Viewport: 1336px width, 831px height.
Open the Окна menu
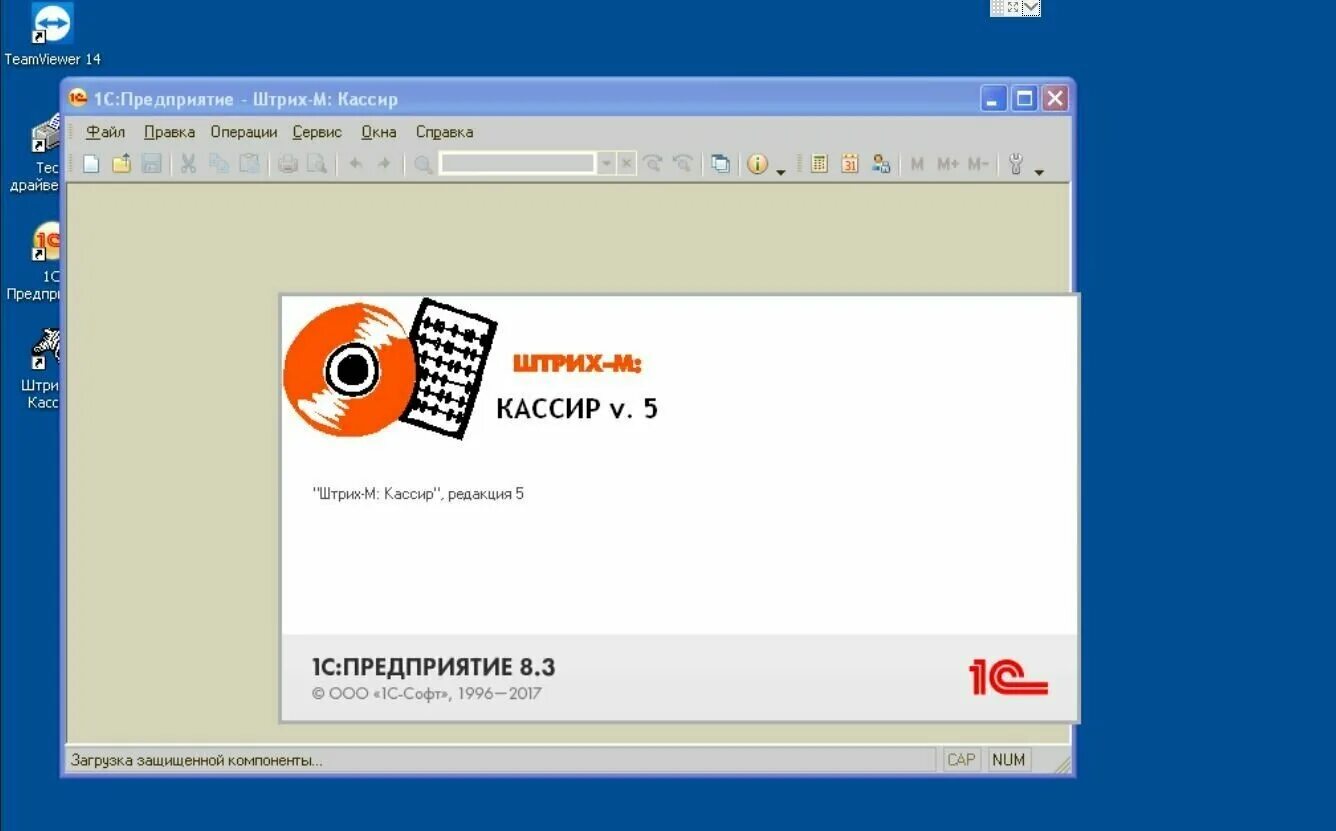coord(379,132)
